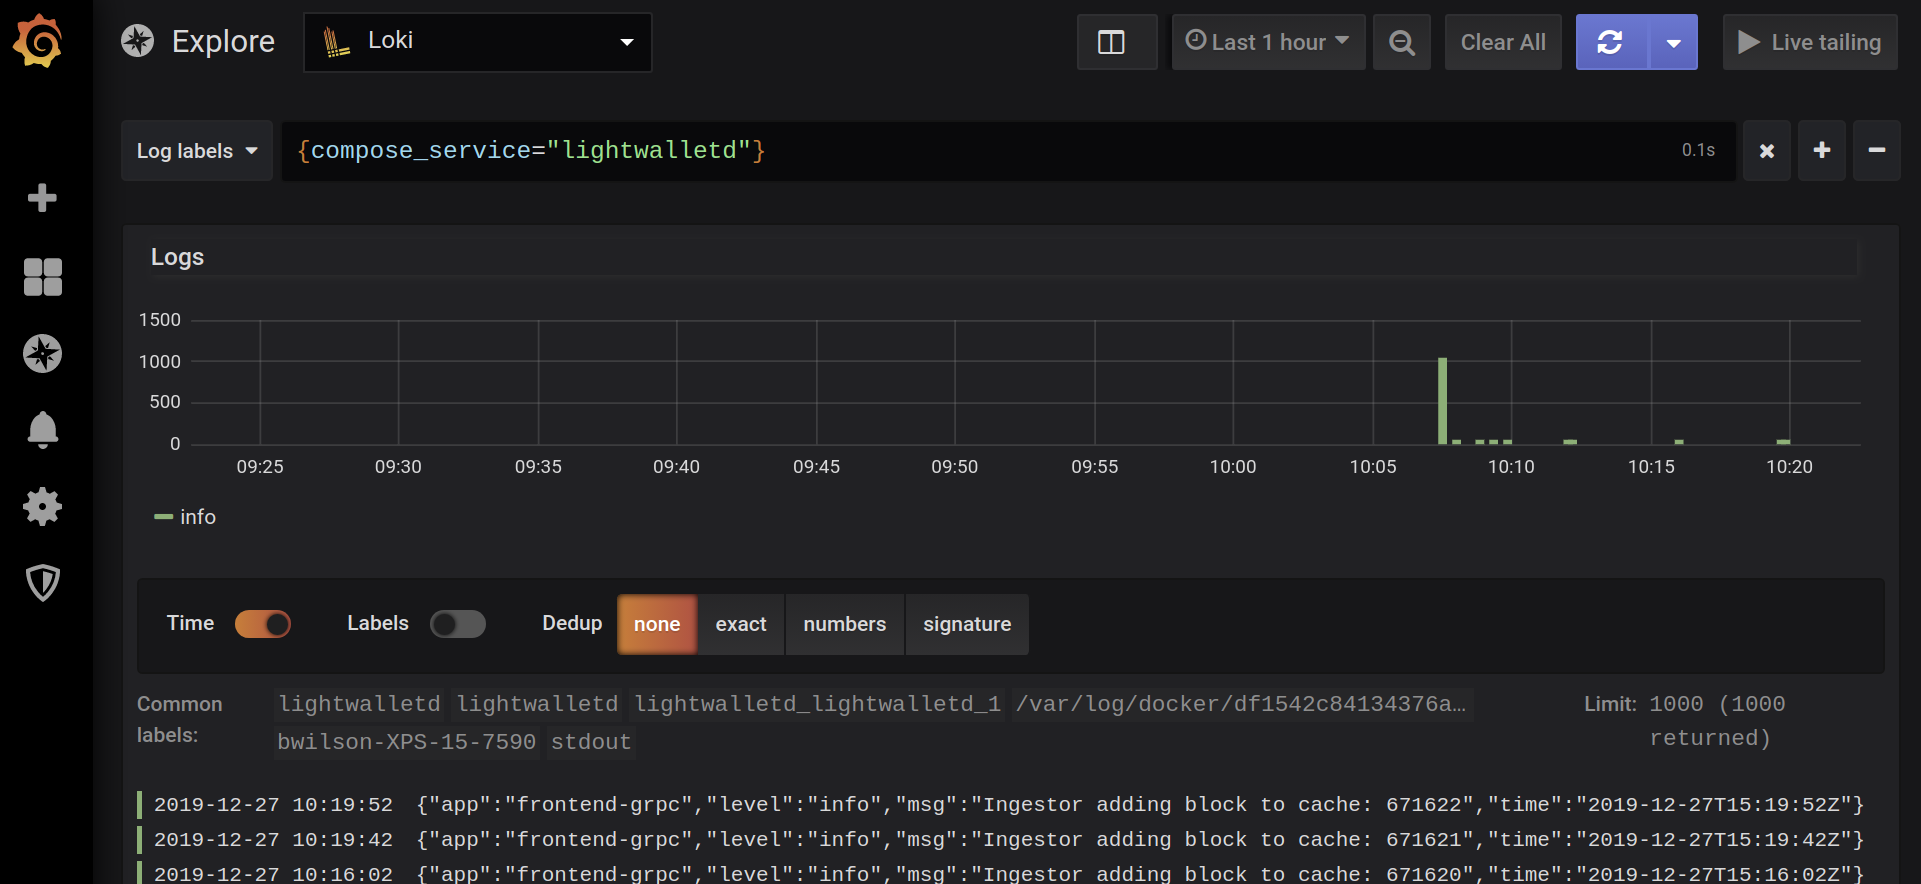Open the Last 1 hour time picker
Viewport: 1921px width, 884px height.
[1268, 42]
